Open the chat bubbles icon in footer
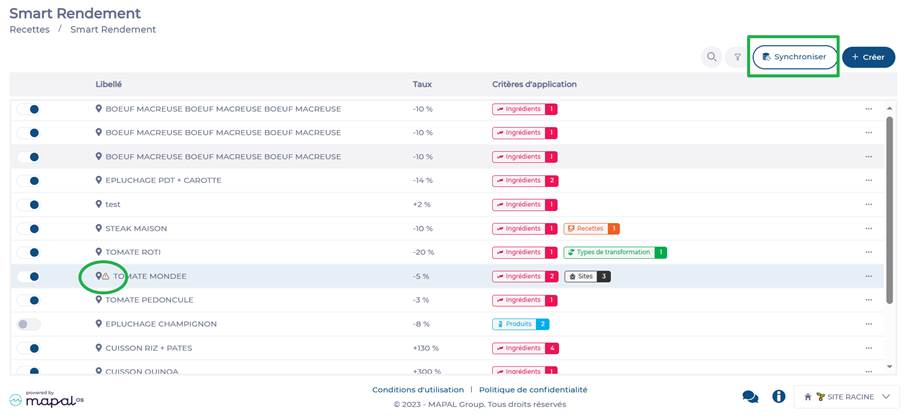This screenshot has width=907, height=417. click(x=750, y=396)
